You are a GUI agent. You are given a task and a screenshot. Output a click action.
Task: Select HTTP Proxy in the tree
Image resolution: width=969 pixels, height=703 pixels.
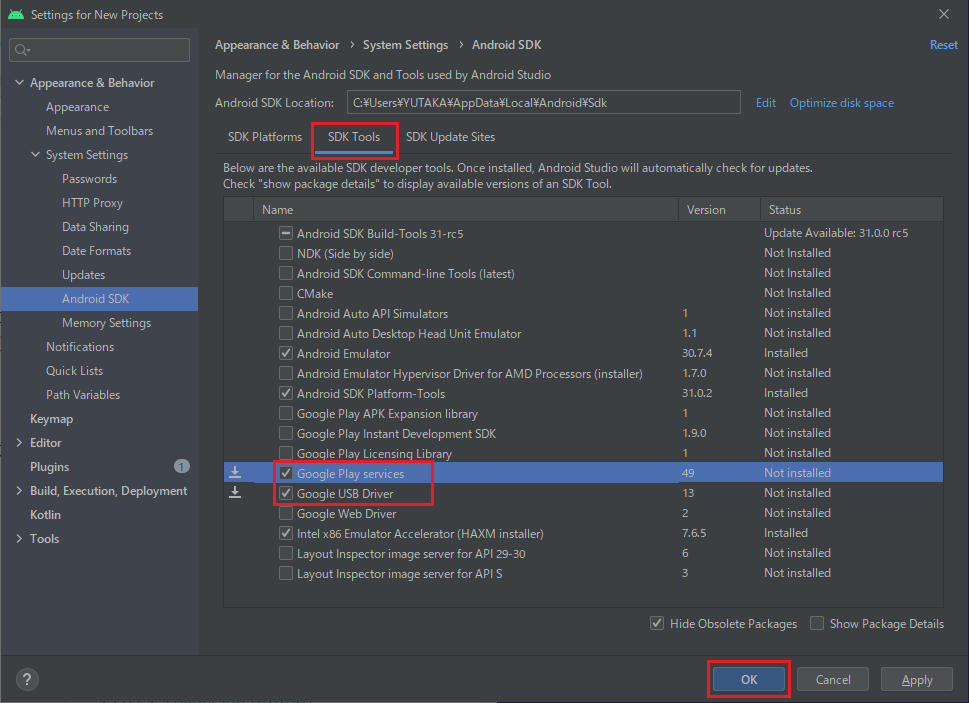pos(92,203)
